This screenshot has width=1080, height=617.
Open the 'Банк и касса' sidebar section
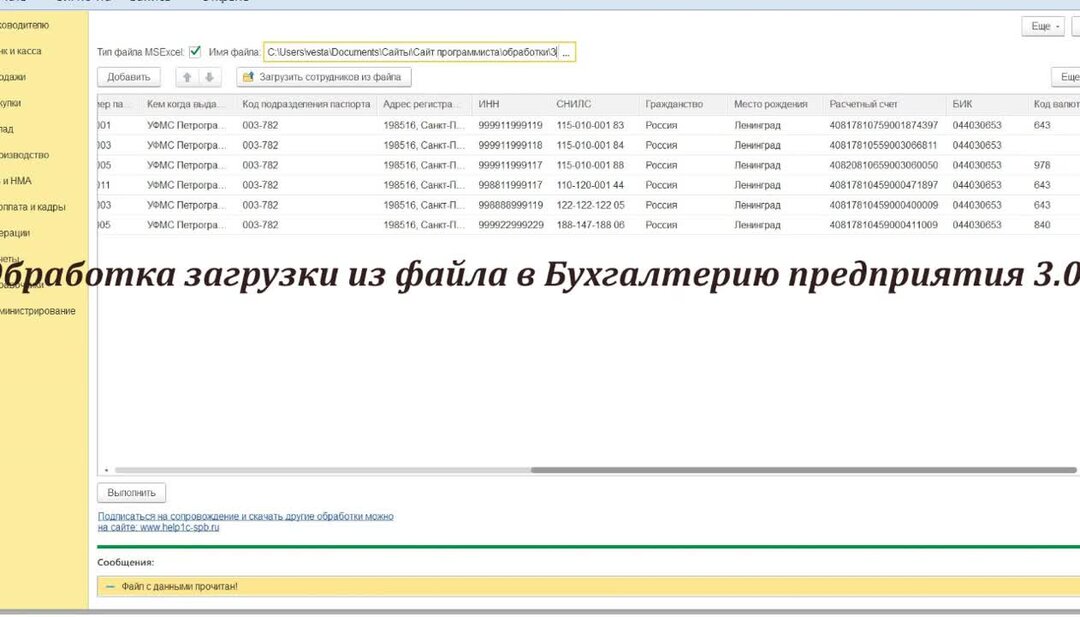tap(21, 52)
